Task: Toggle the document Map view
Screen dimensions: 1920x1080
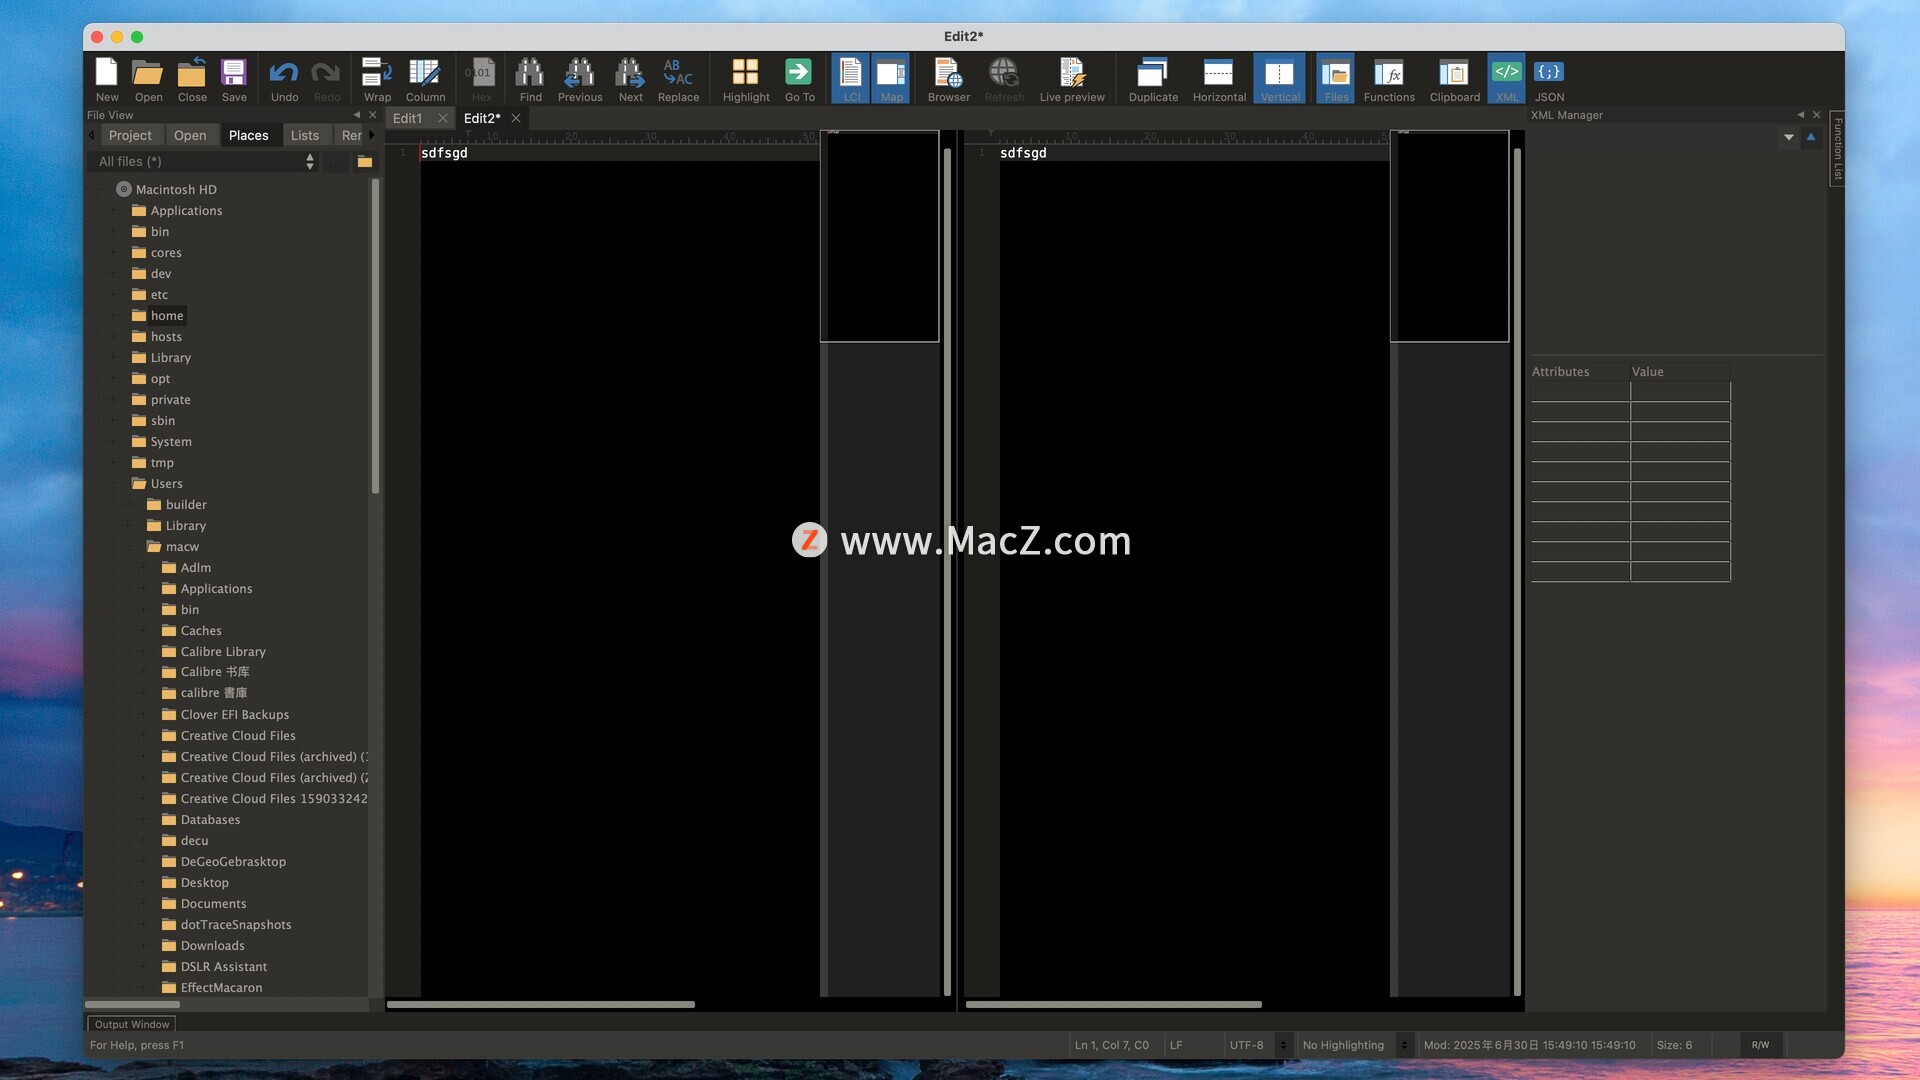Action: [x=891, y=79]
